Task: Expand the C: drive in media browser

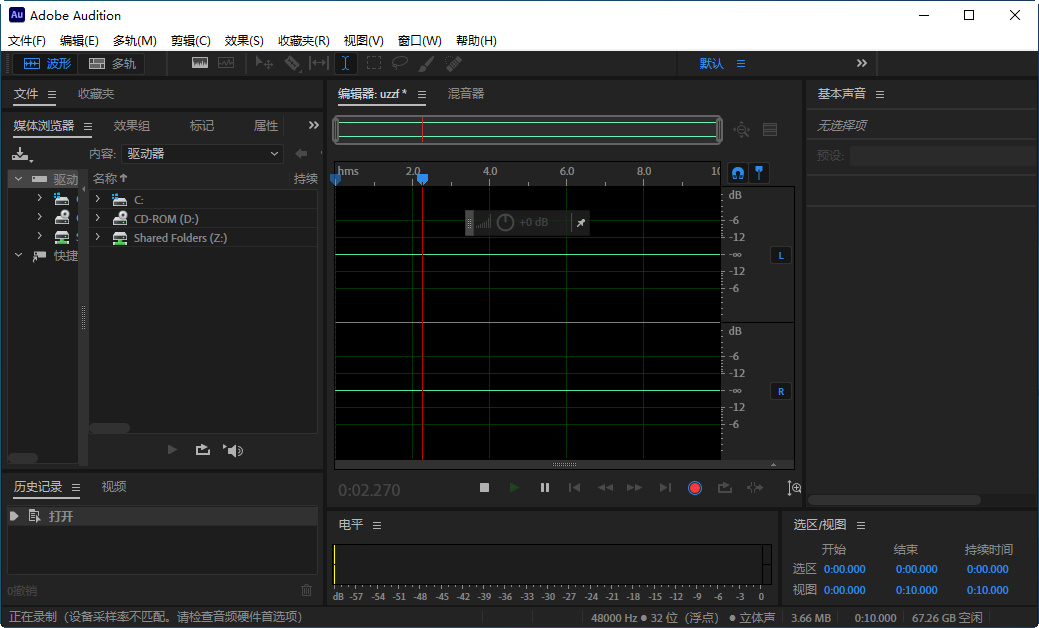Action: pos(97,198)
